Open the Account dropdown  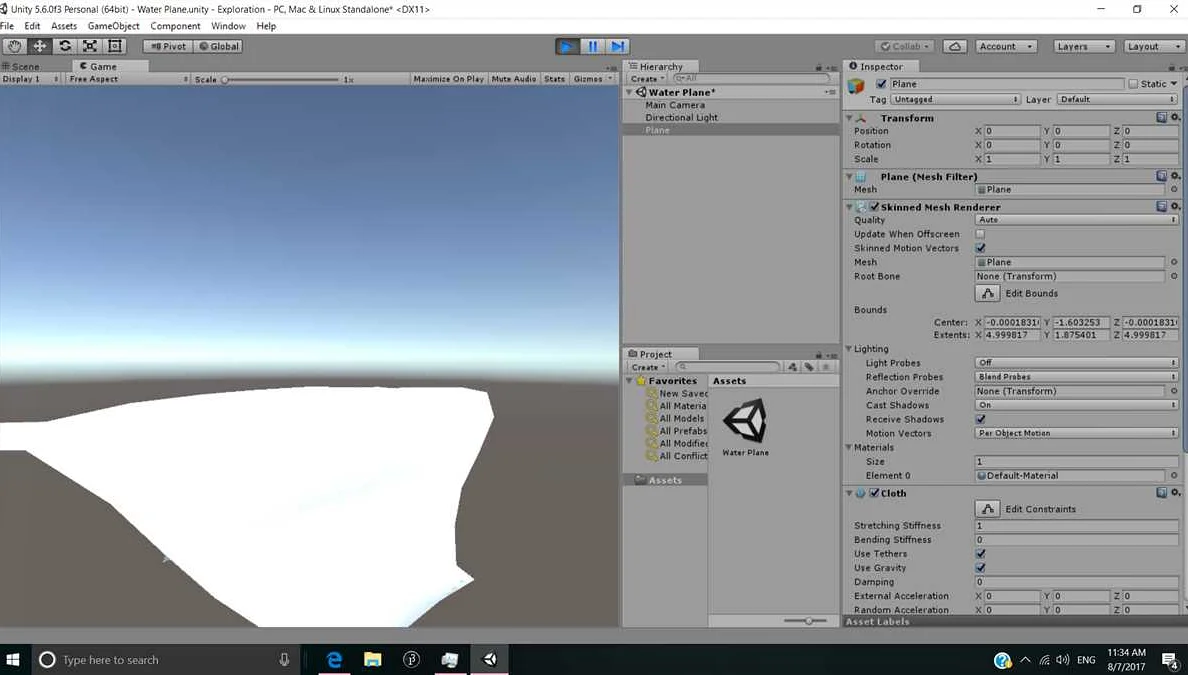point(1005,46)
